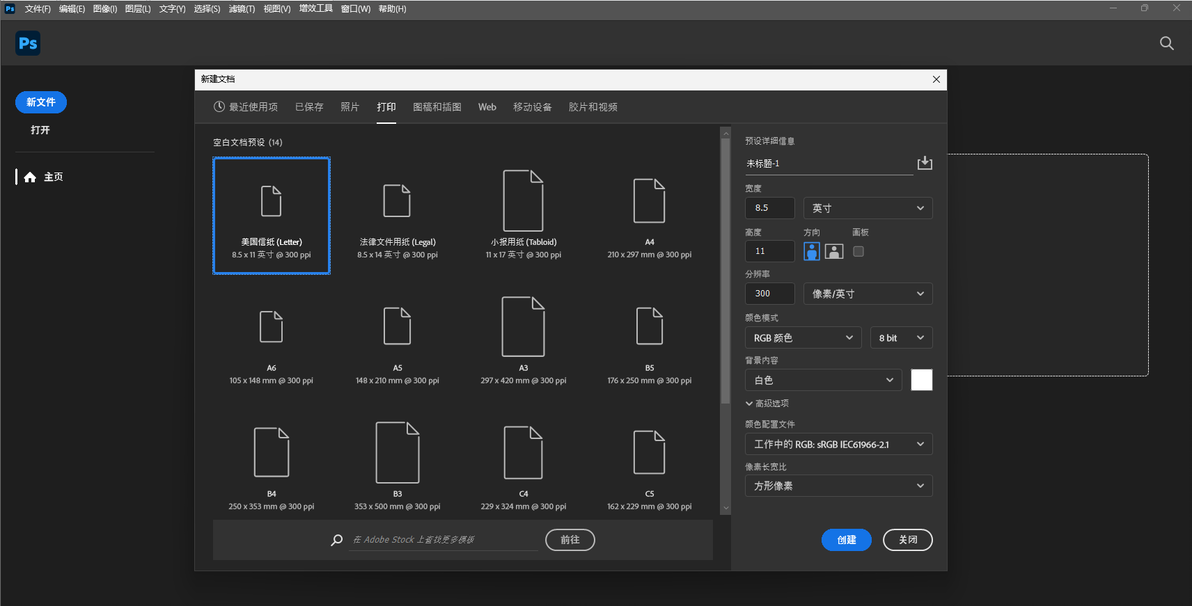
Task: Open the RGB 颜色 color mode dropdown
Action: [803, 338]
